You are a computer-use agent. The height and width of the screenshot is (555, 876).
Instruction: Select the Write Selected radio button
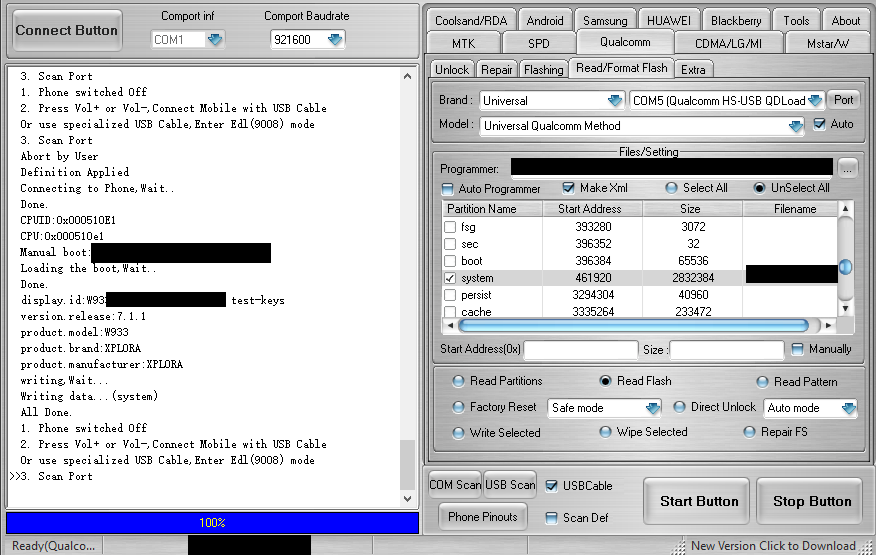coord(458,433)
